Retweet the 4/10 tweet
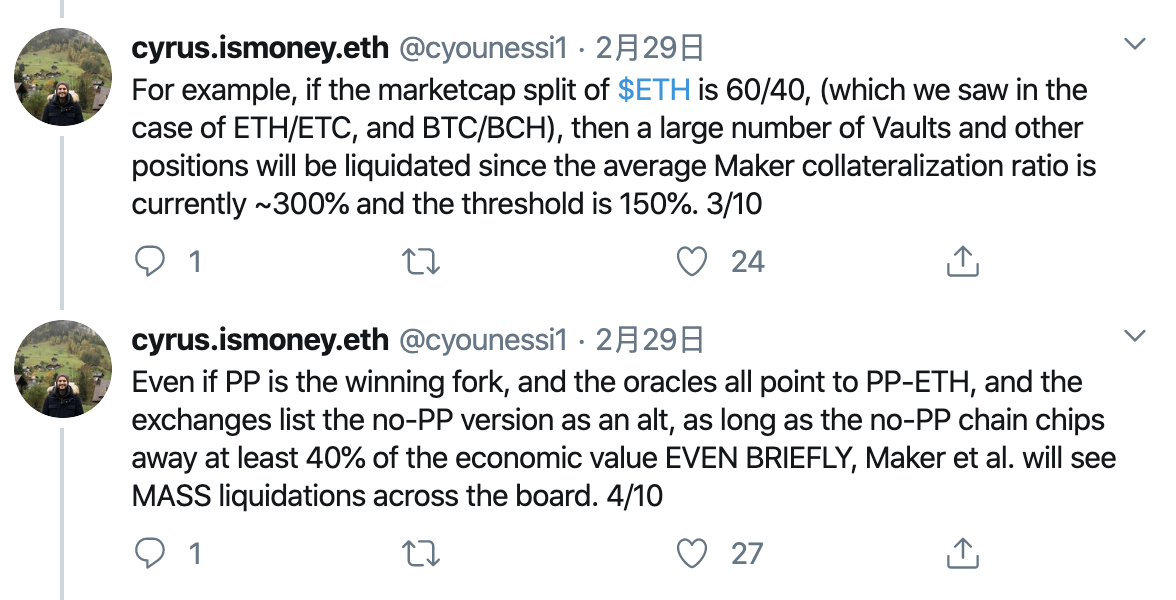This screenshot has width=1176, height=600. point(421,554)
